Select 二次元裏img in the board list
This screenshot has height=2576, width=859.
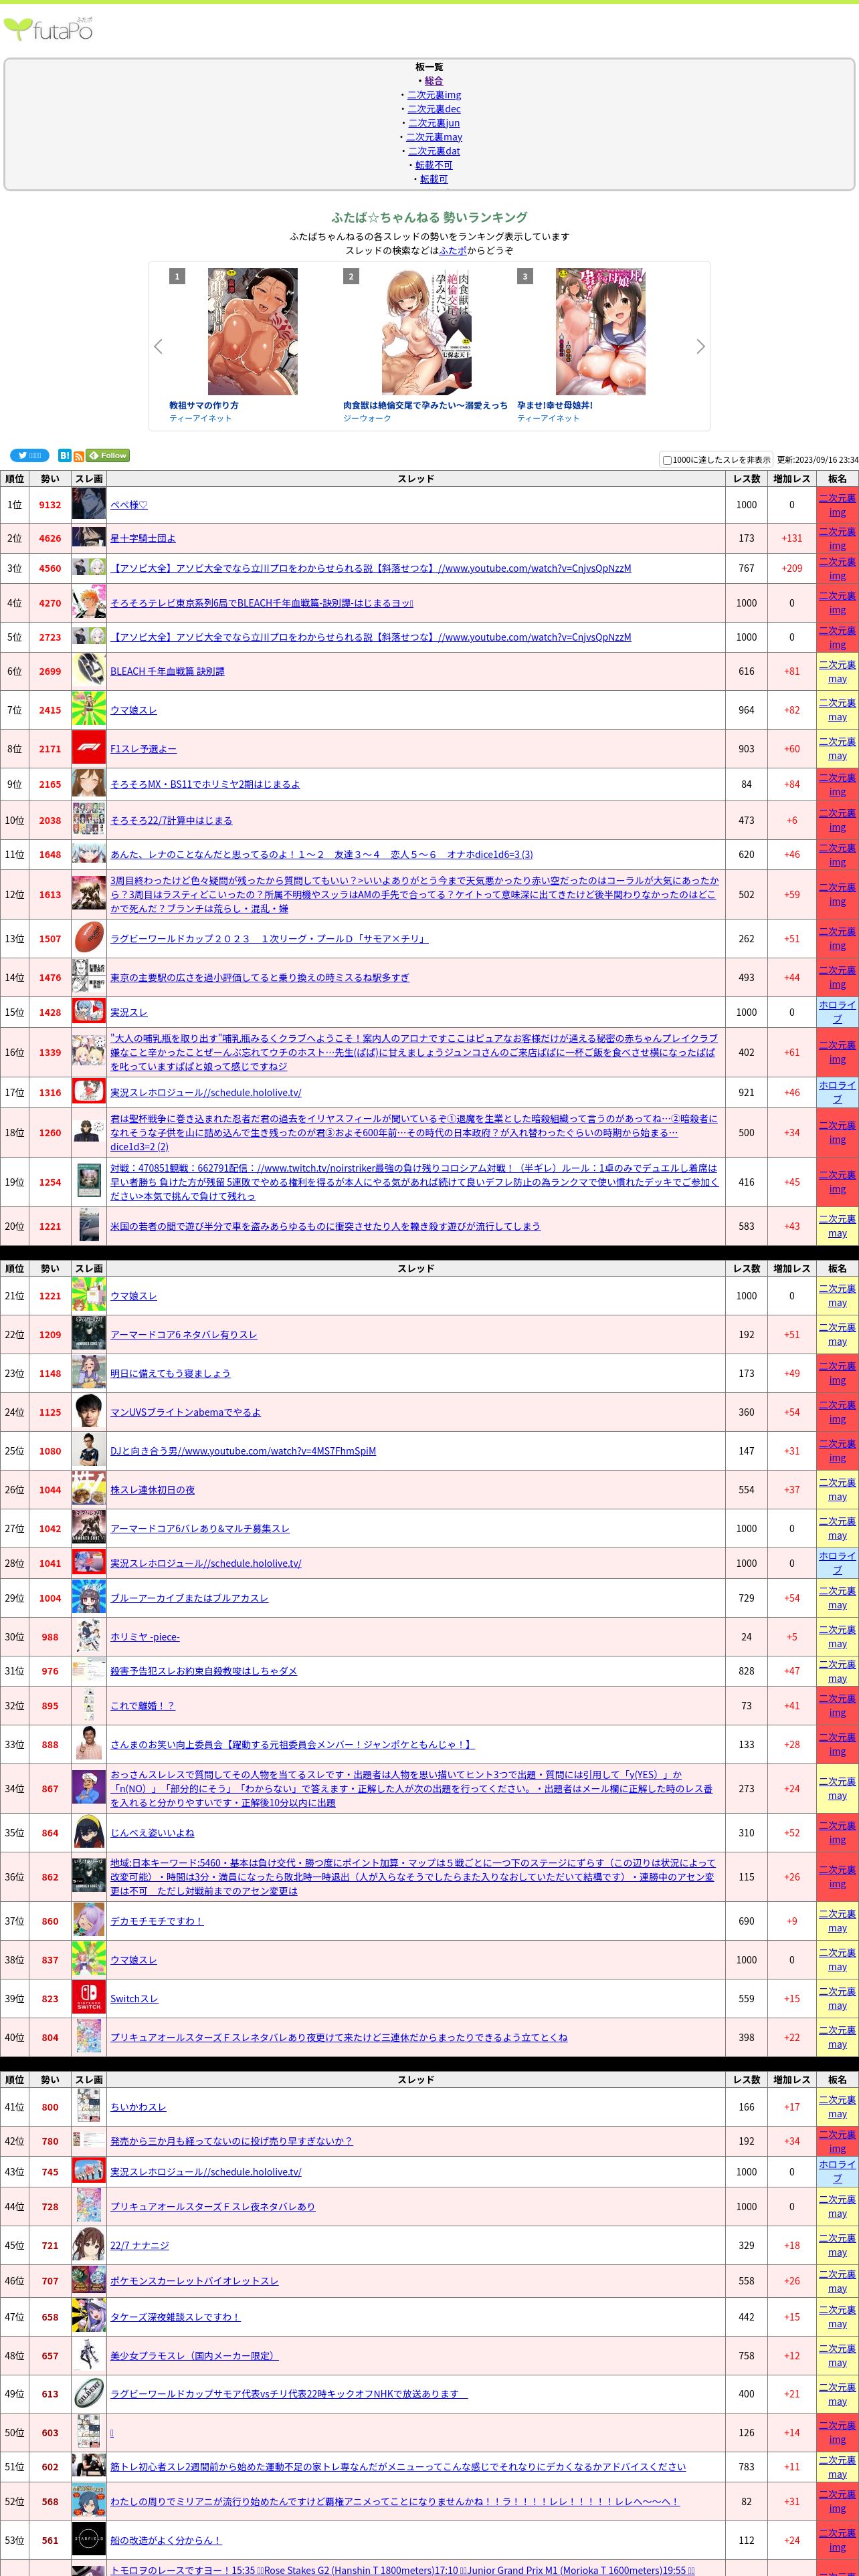click(x=433, y=95)
